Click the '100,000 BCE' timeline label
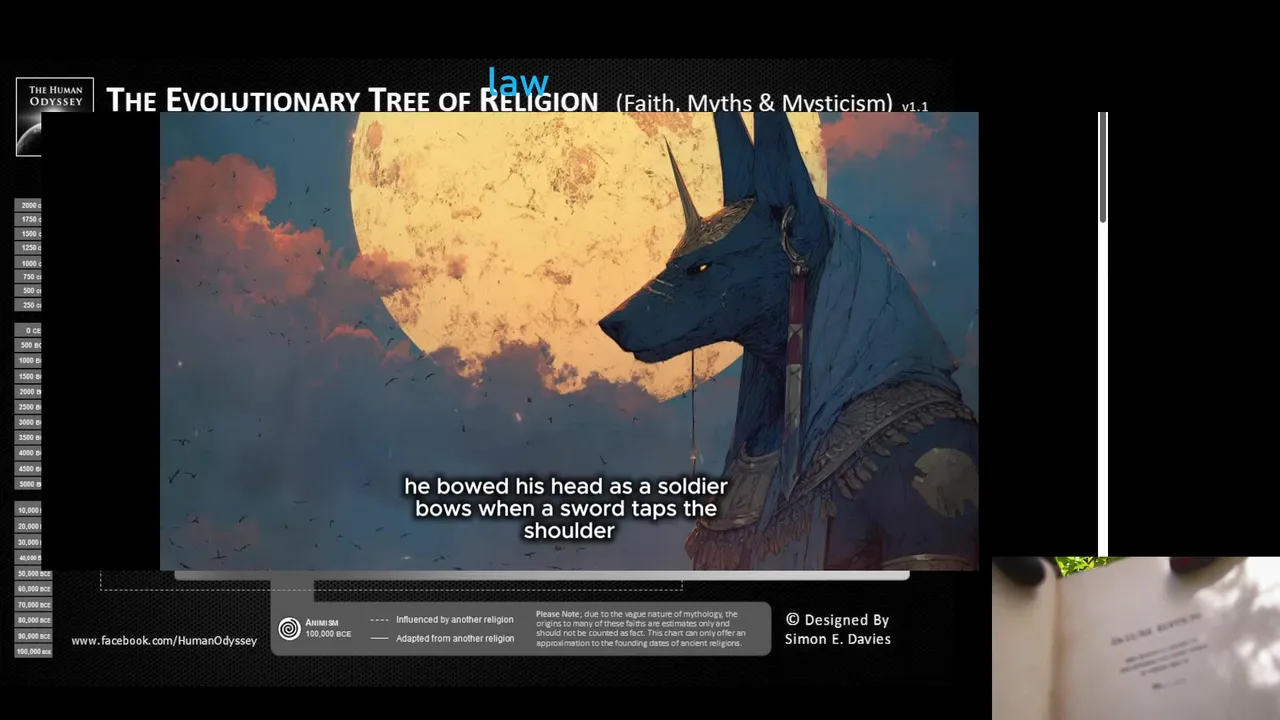Image resolution: width=1280 pixels, height=720 pixels. point(33,651)
